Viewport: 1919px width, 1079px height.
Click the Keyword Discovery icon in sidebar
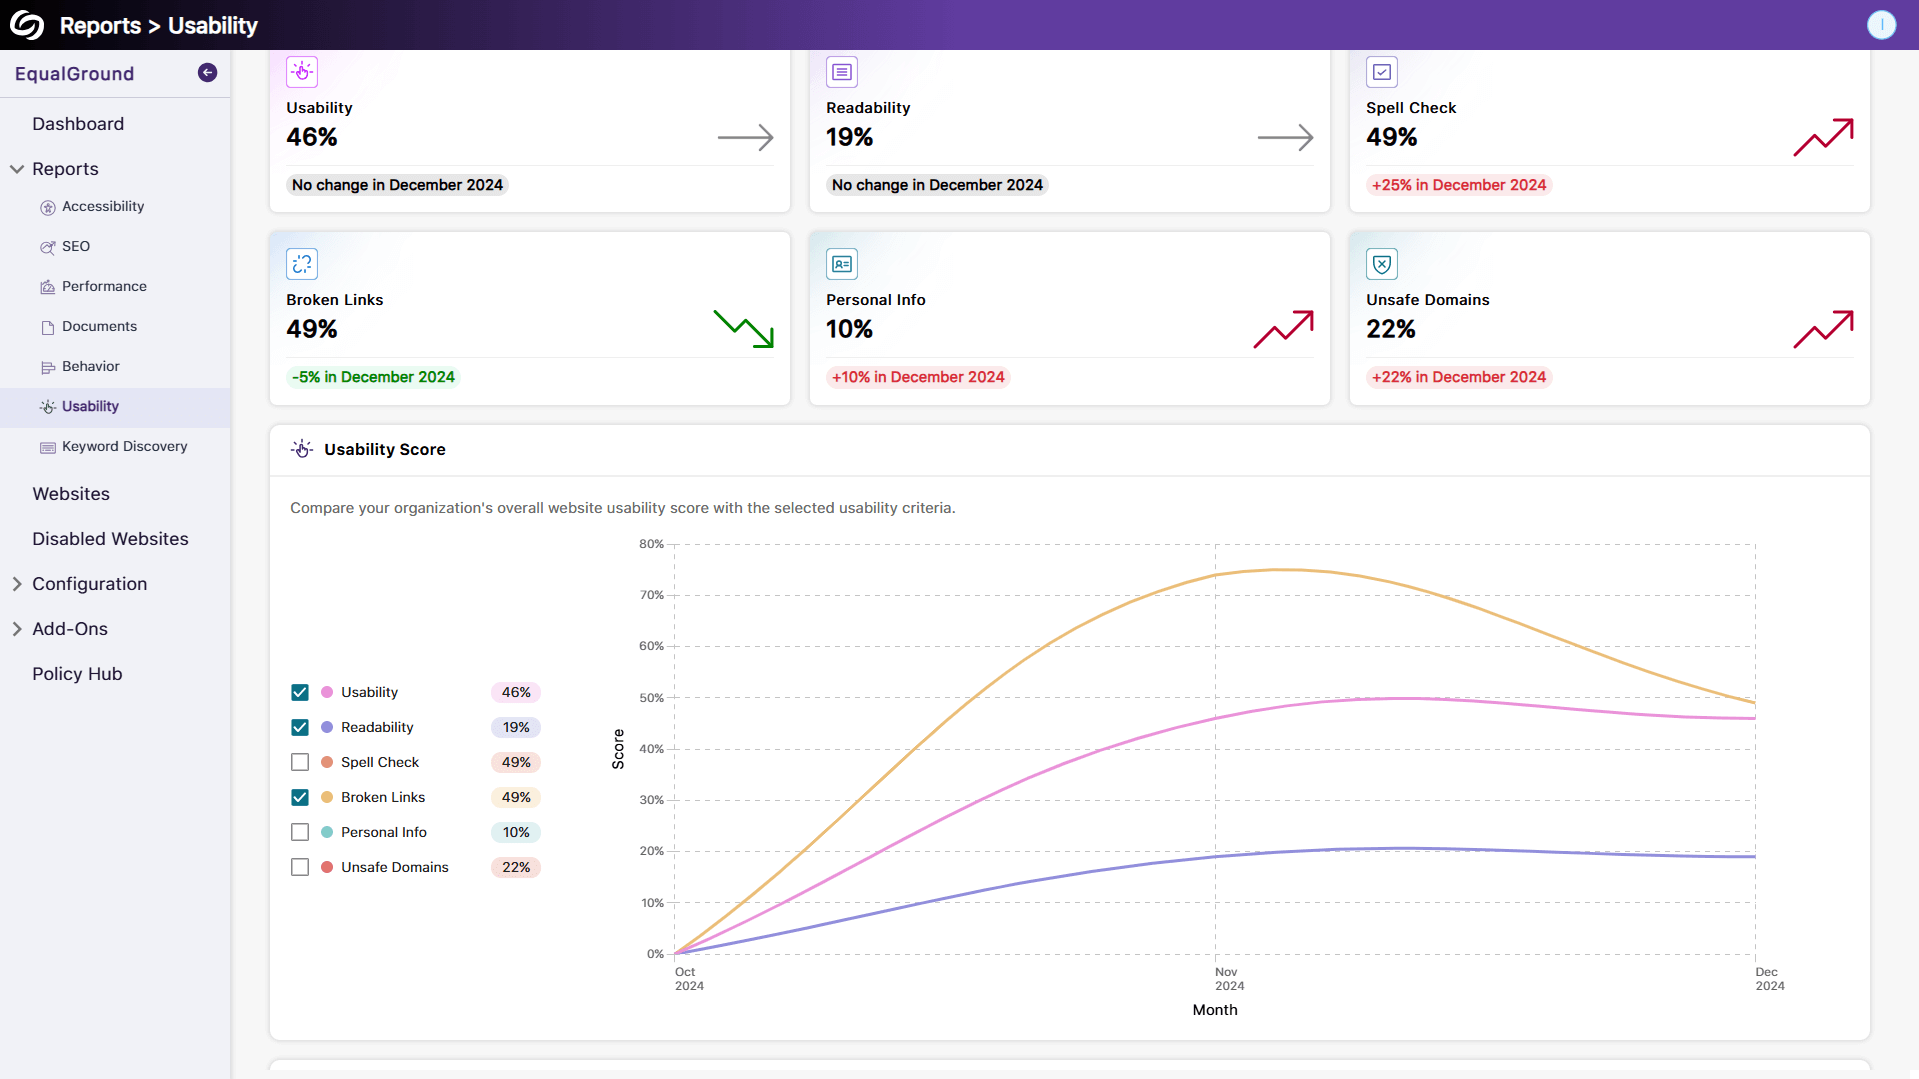47,447
